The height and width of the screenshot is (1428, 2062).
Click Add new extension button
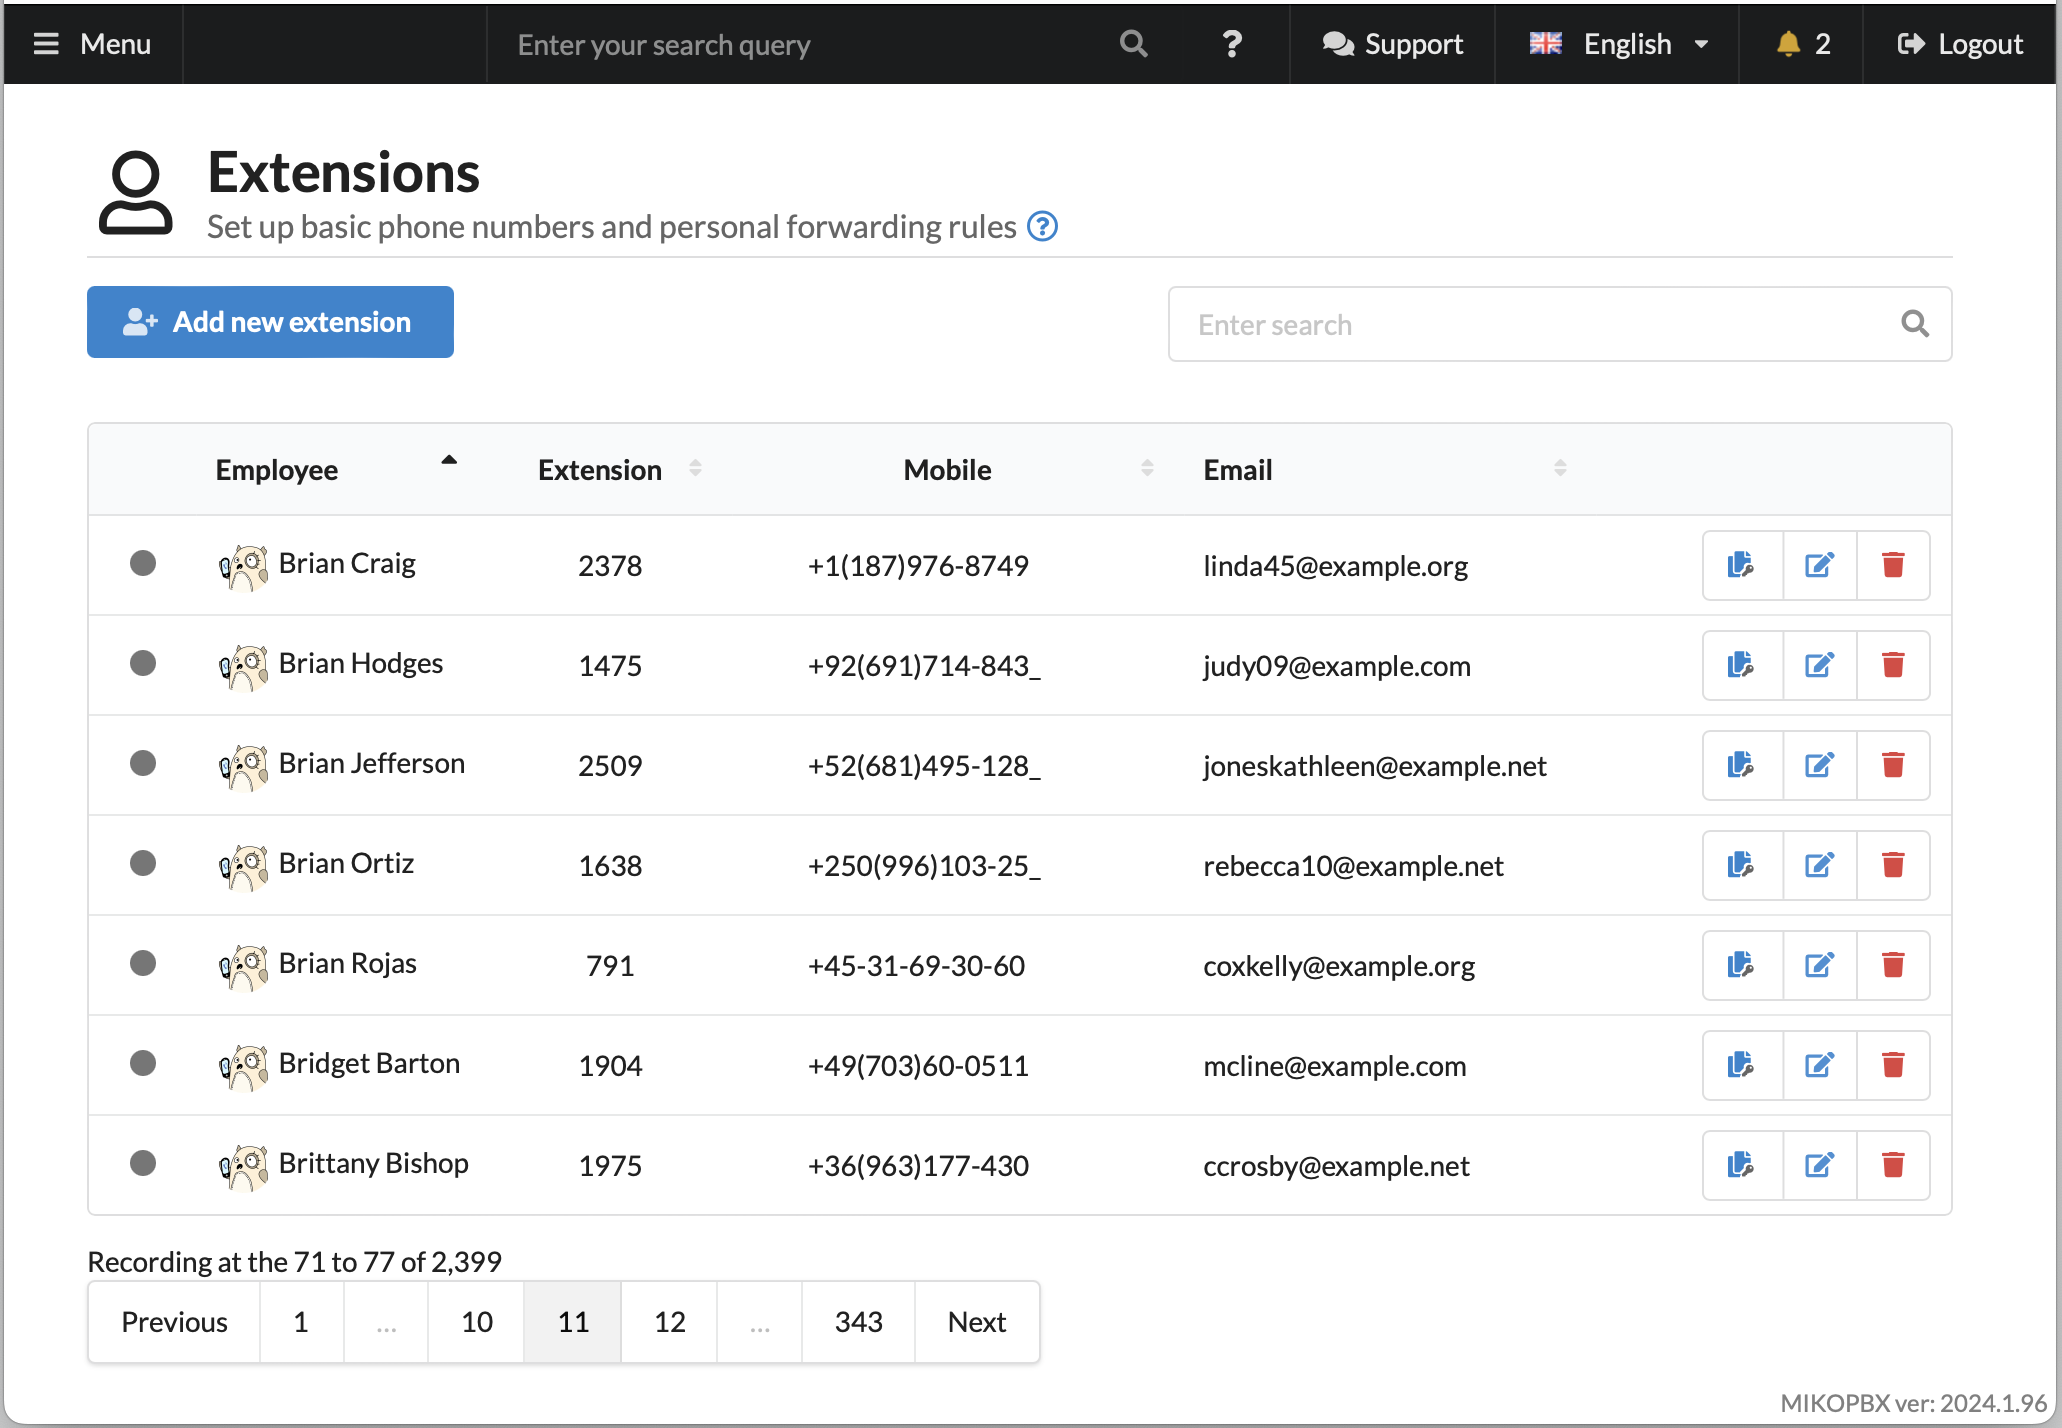(x=270, y=322)
